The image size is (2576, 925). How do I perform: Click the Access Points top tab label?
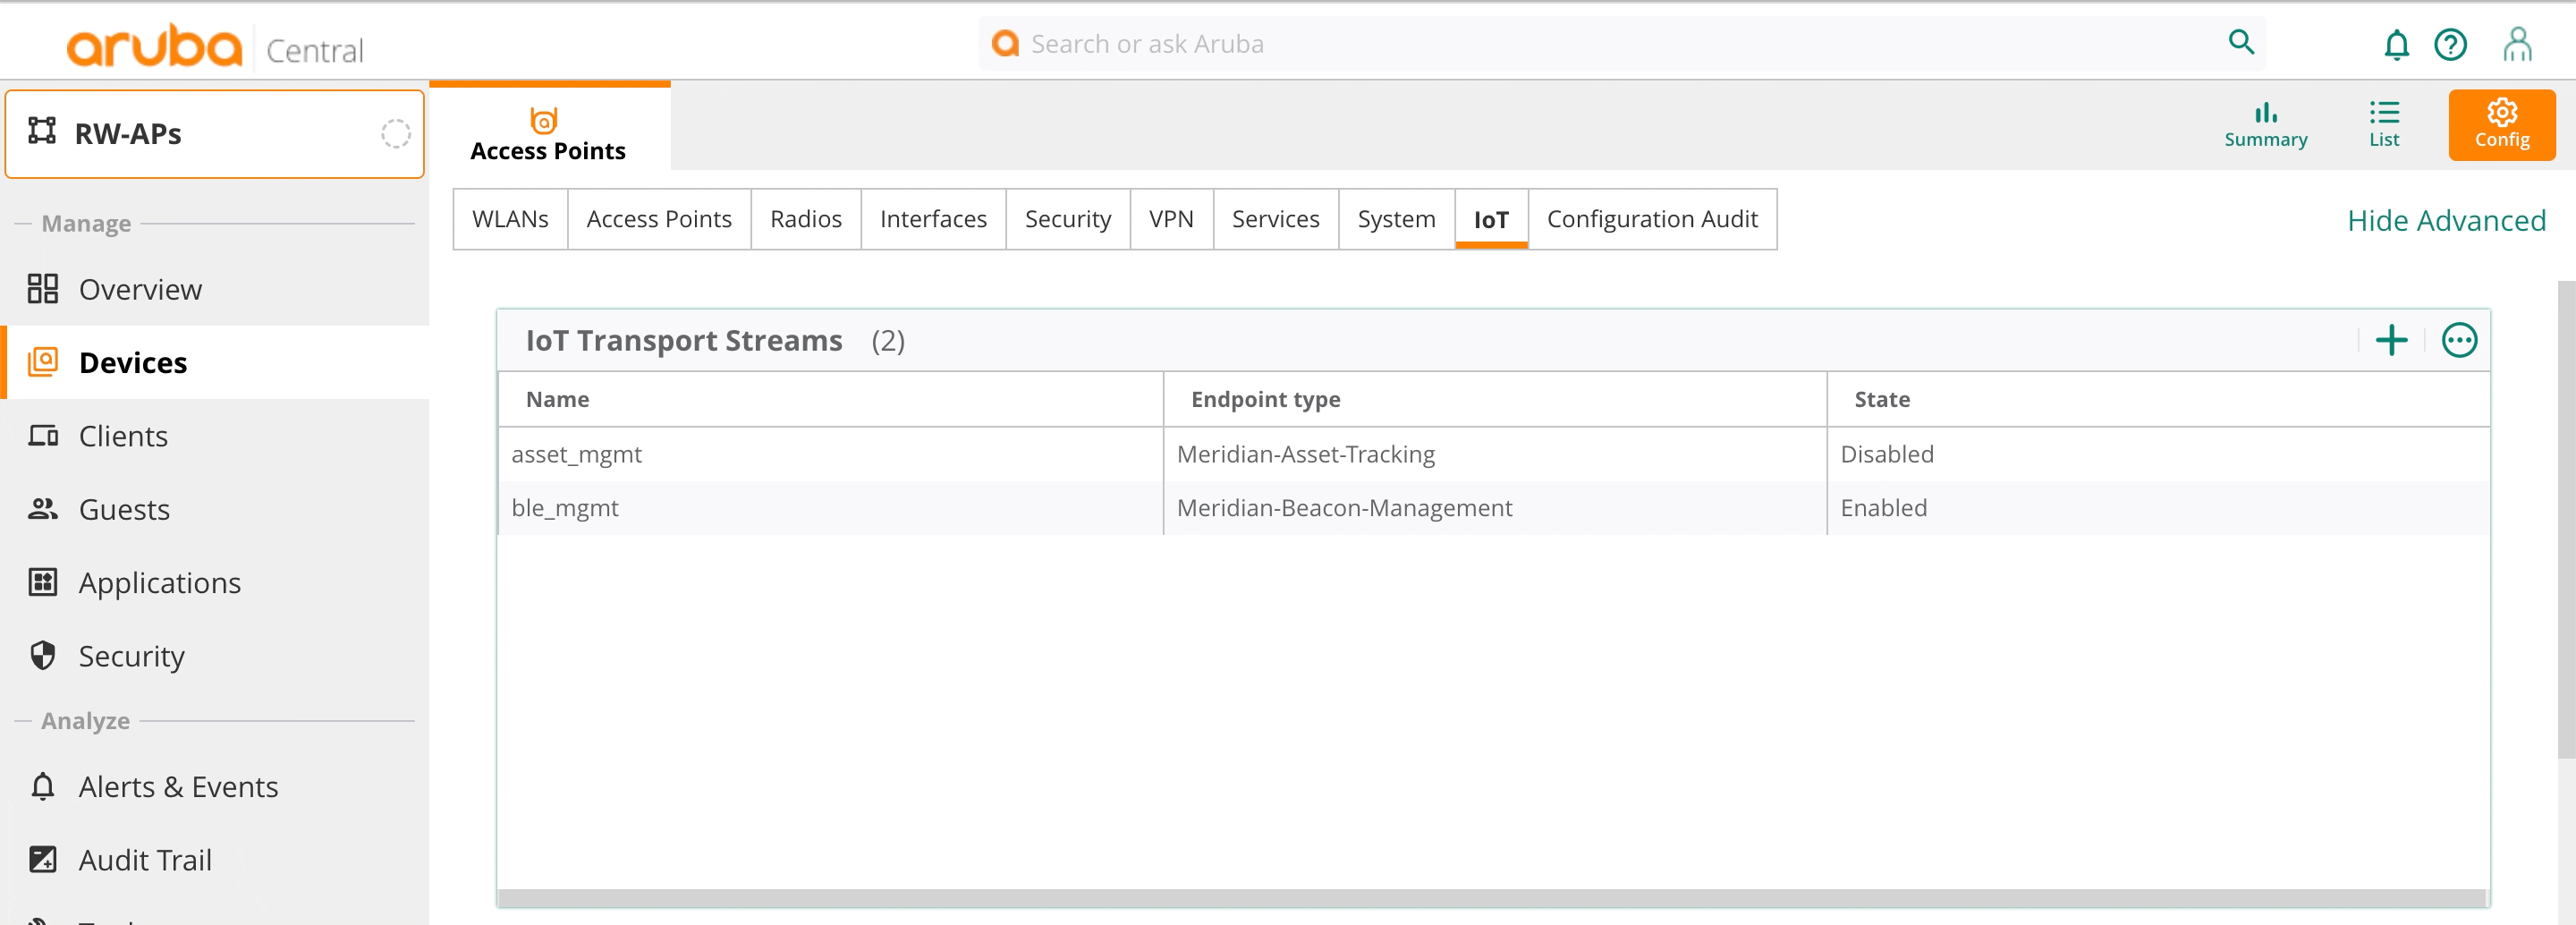[x=548, y=151]
